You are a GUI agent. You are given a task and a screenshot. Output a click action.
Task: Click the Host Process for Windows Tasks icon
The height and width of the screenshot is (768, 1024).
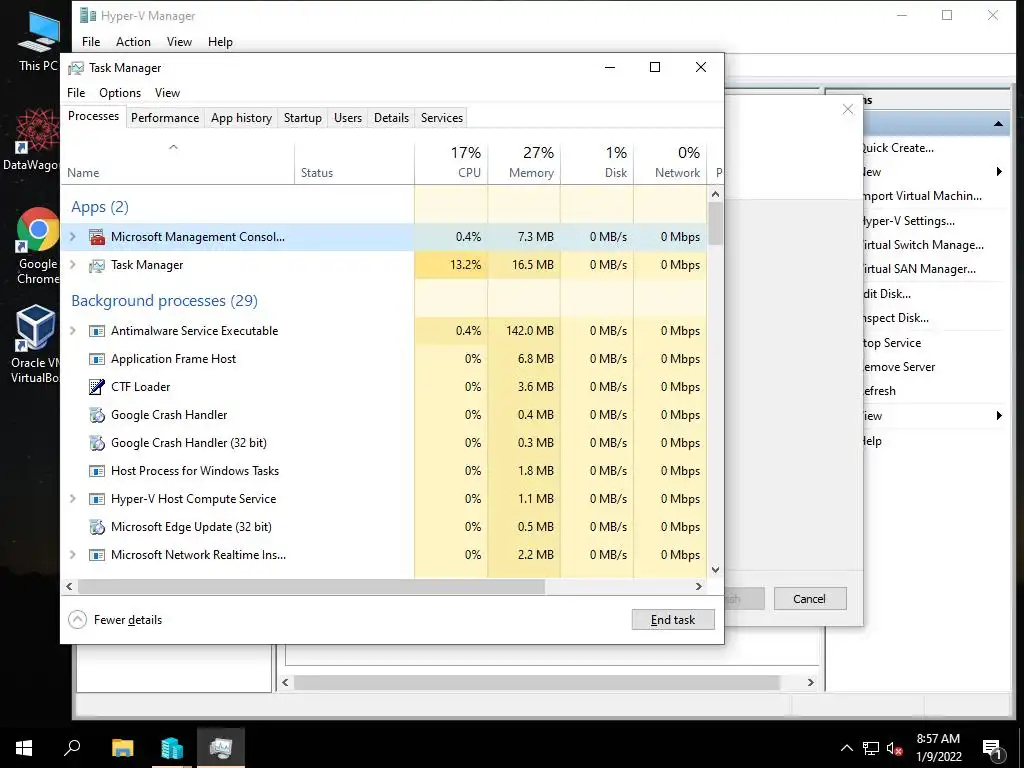coord(97,471)
